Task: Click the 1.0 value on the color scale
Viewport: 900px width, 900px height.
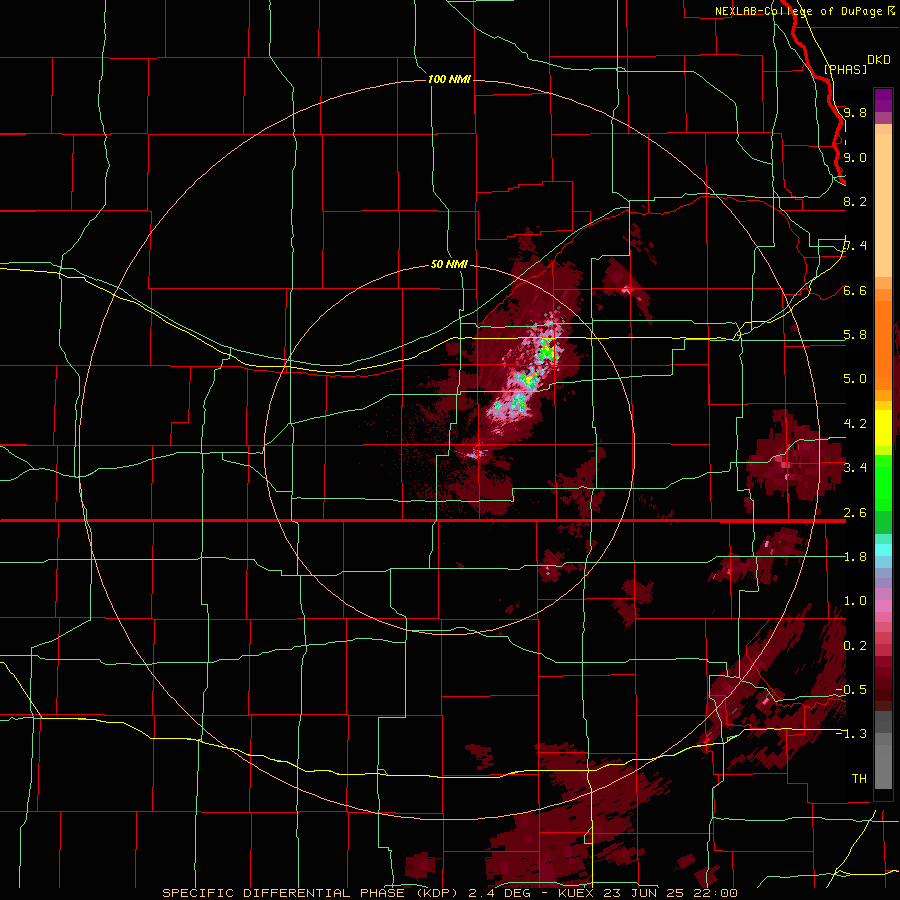Action: tap(855, 600)
